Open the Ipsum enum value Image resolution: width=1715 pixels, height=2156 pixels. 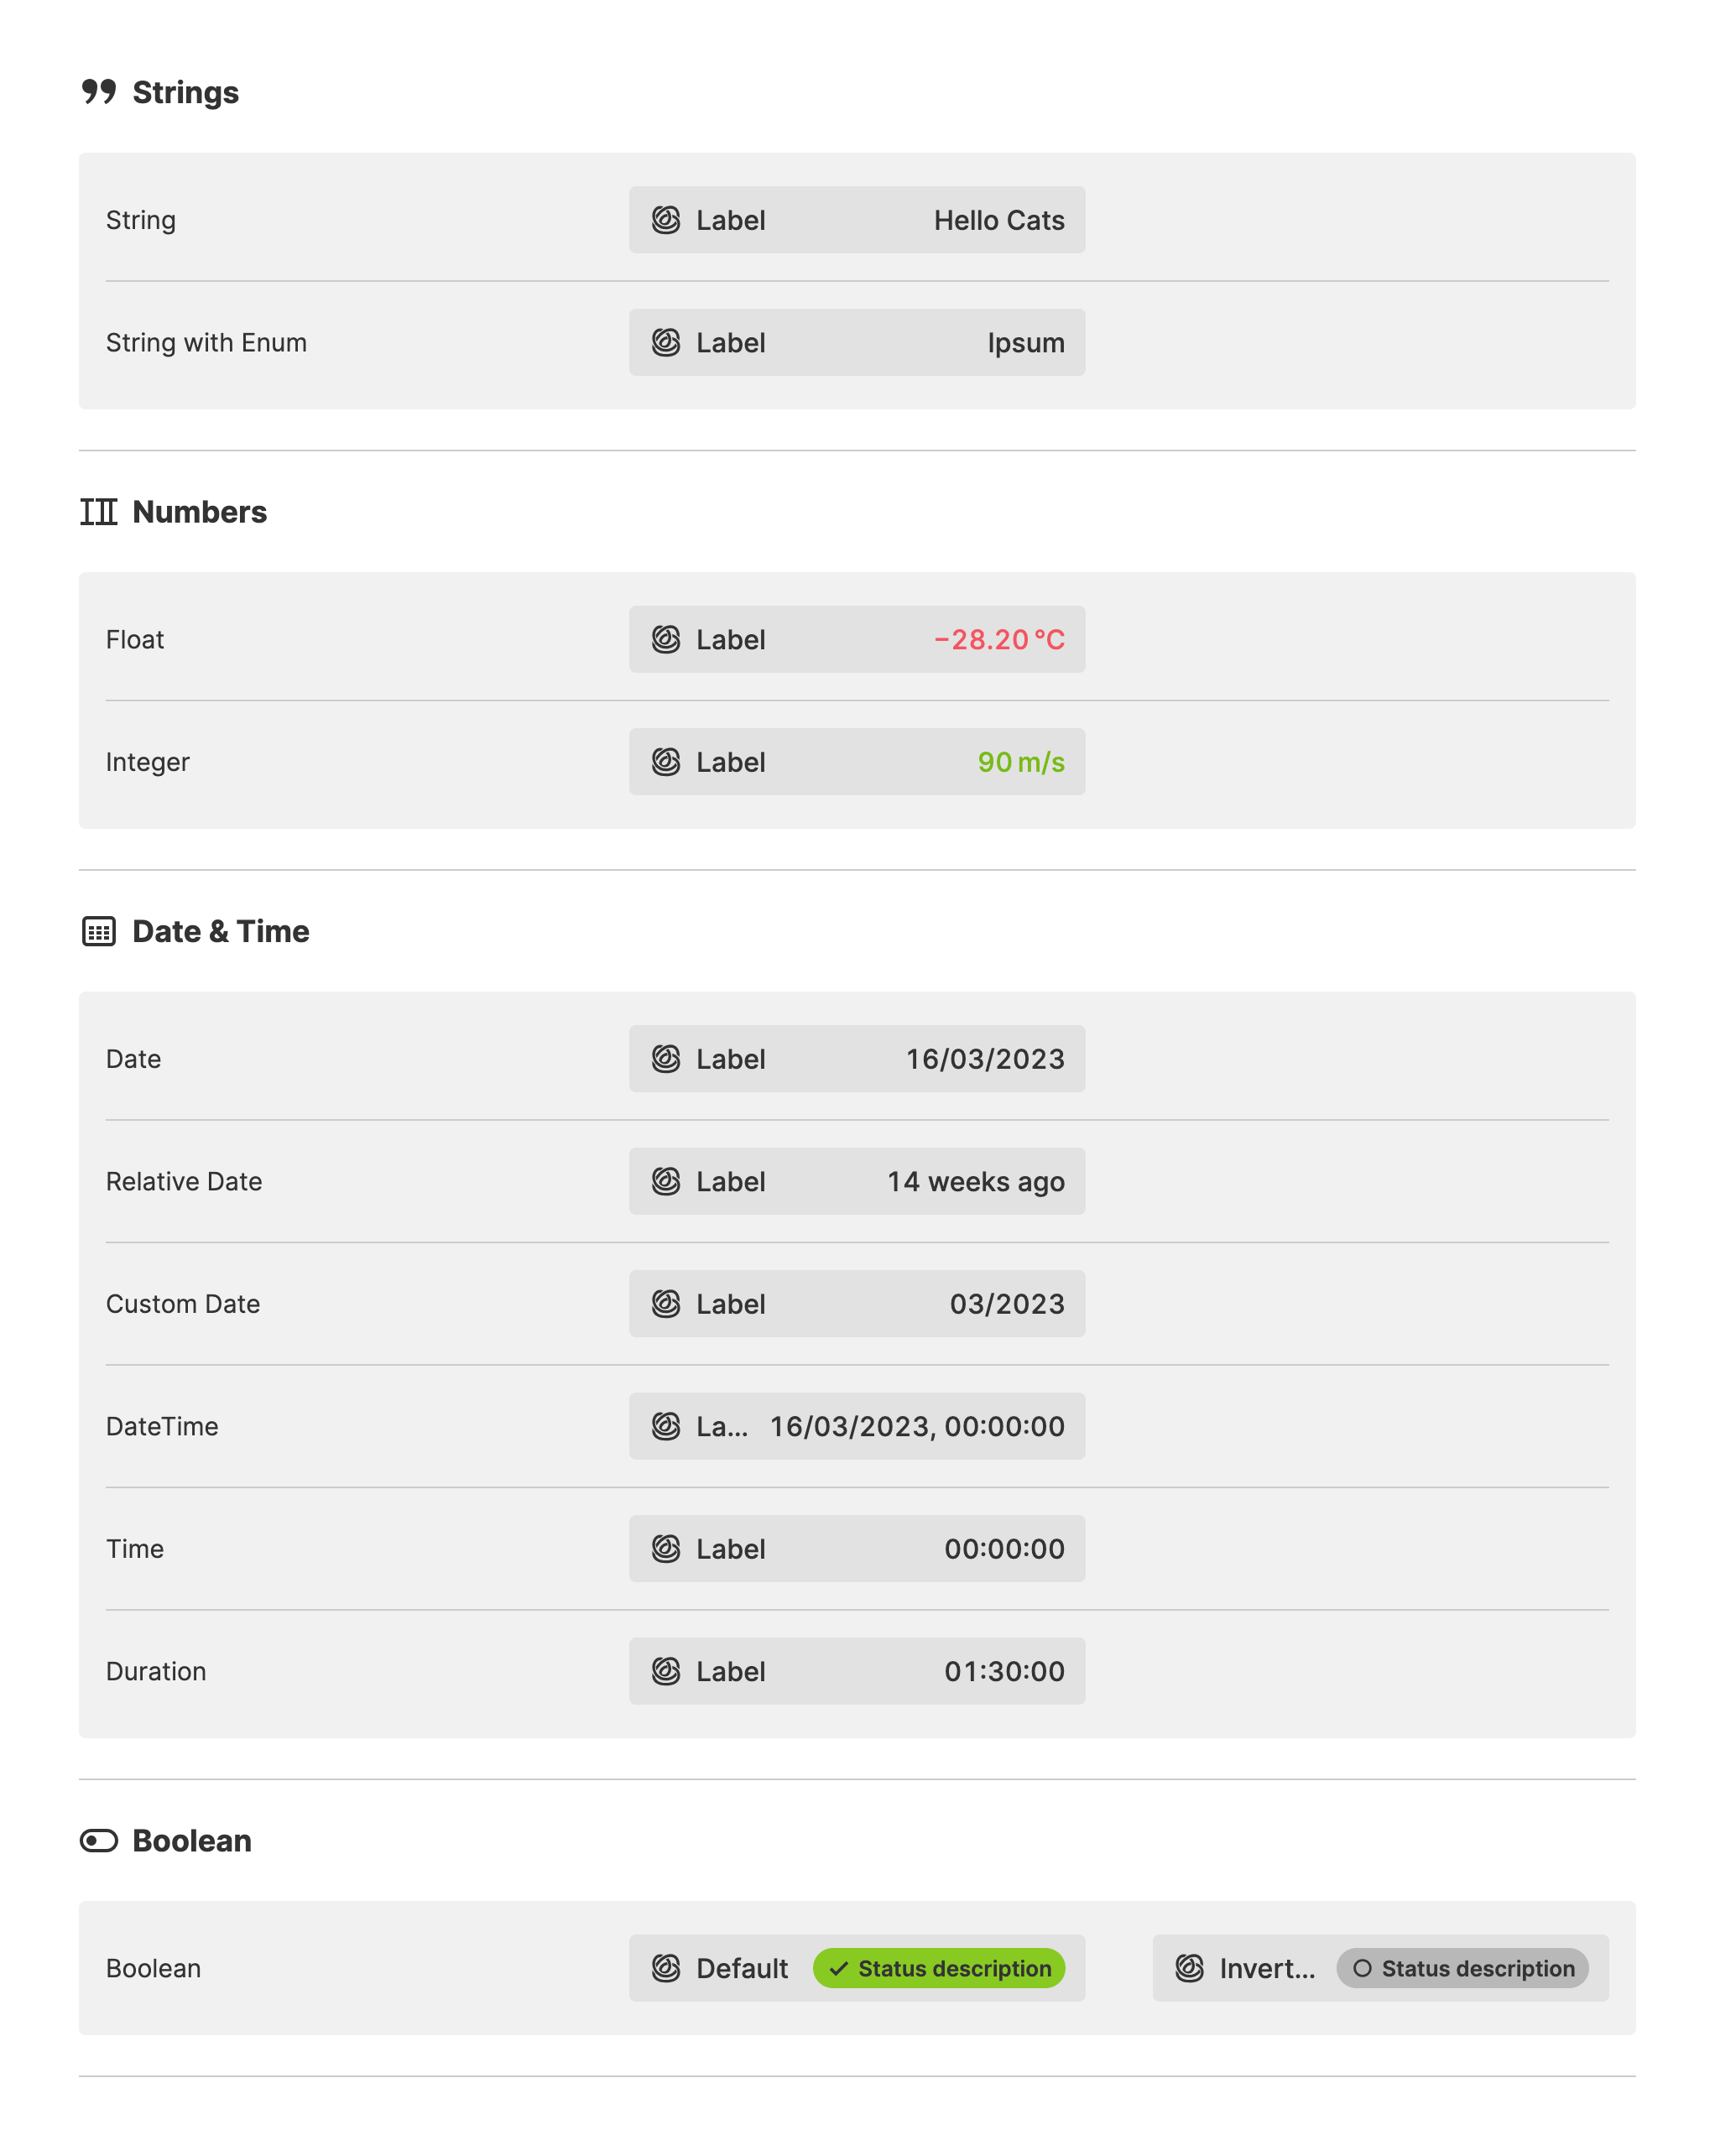coord(1026,343)
